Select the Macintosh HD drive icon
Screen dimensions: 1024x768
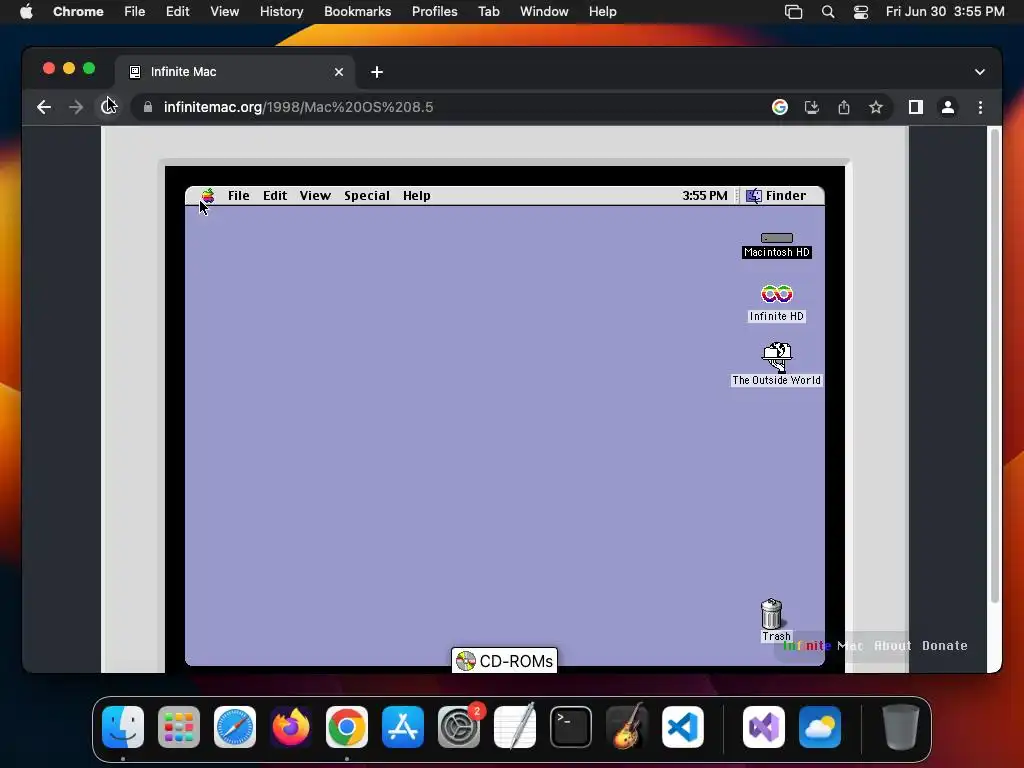point(776,245)
